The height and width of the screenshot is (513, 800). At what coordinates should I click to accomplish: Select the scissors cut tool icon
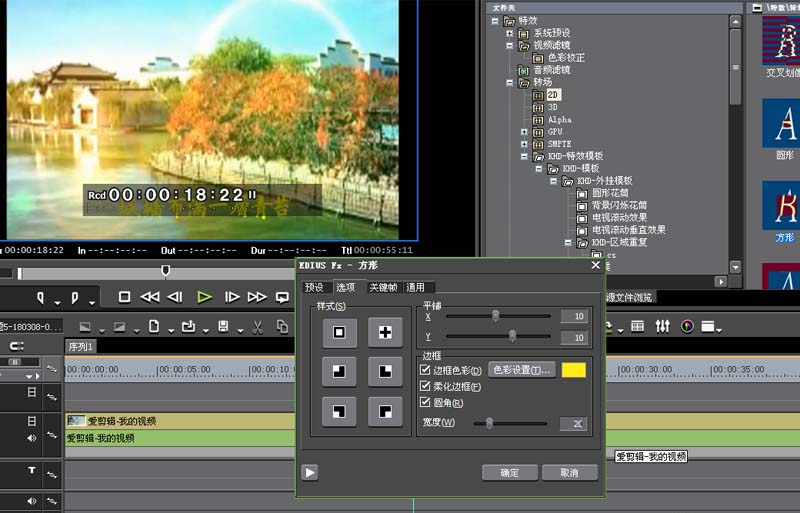point(257,327)
